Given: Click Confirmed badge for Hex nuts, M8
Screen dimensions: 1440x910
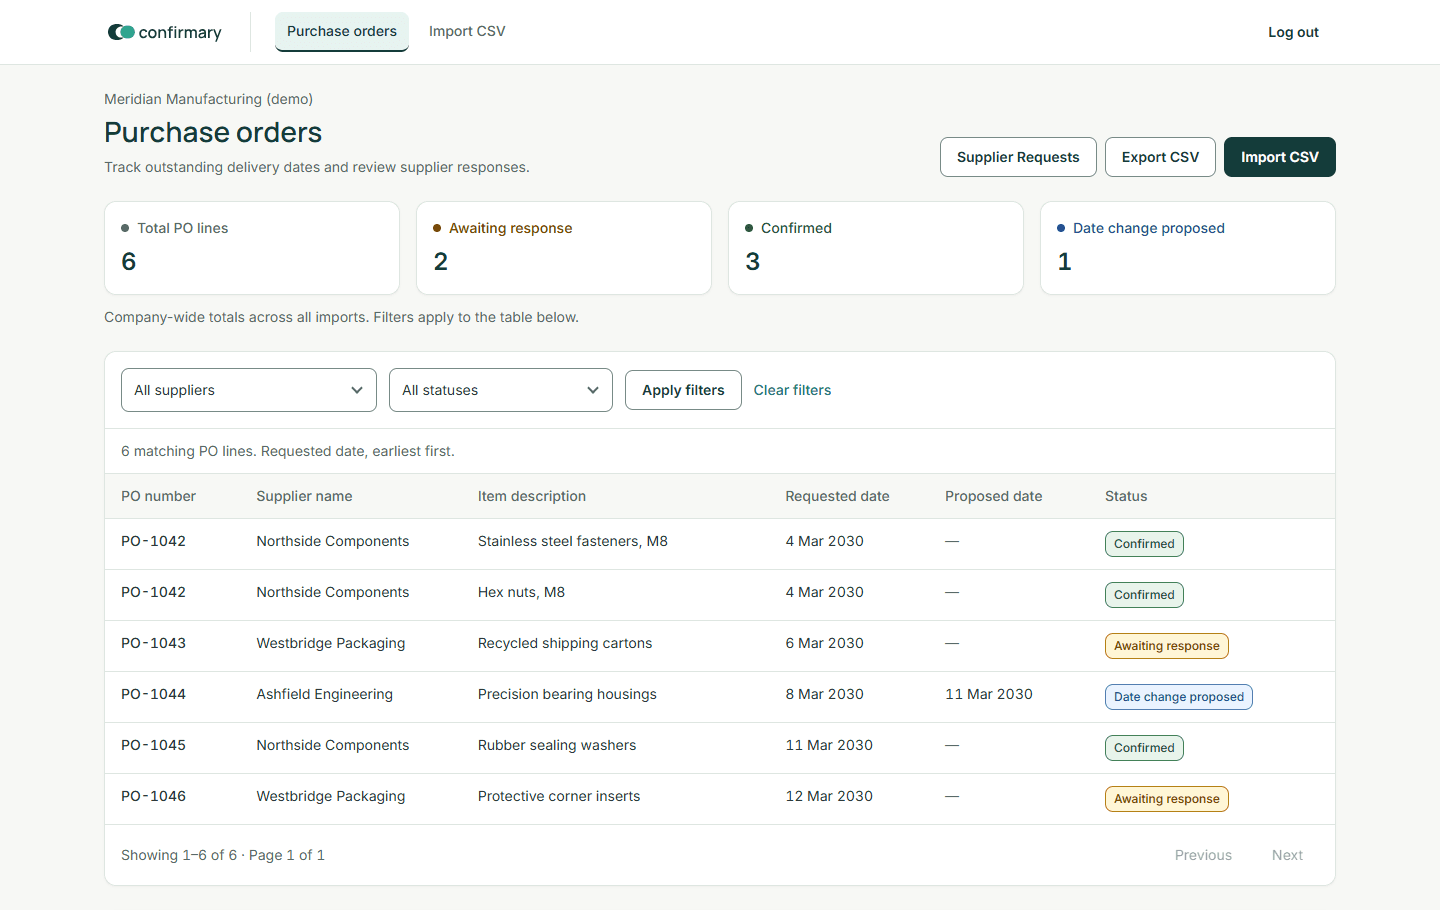Looking at the screenshot, I should coord(1144,595).
